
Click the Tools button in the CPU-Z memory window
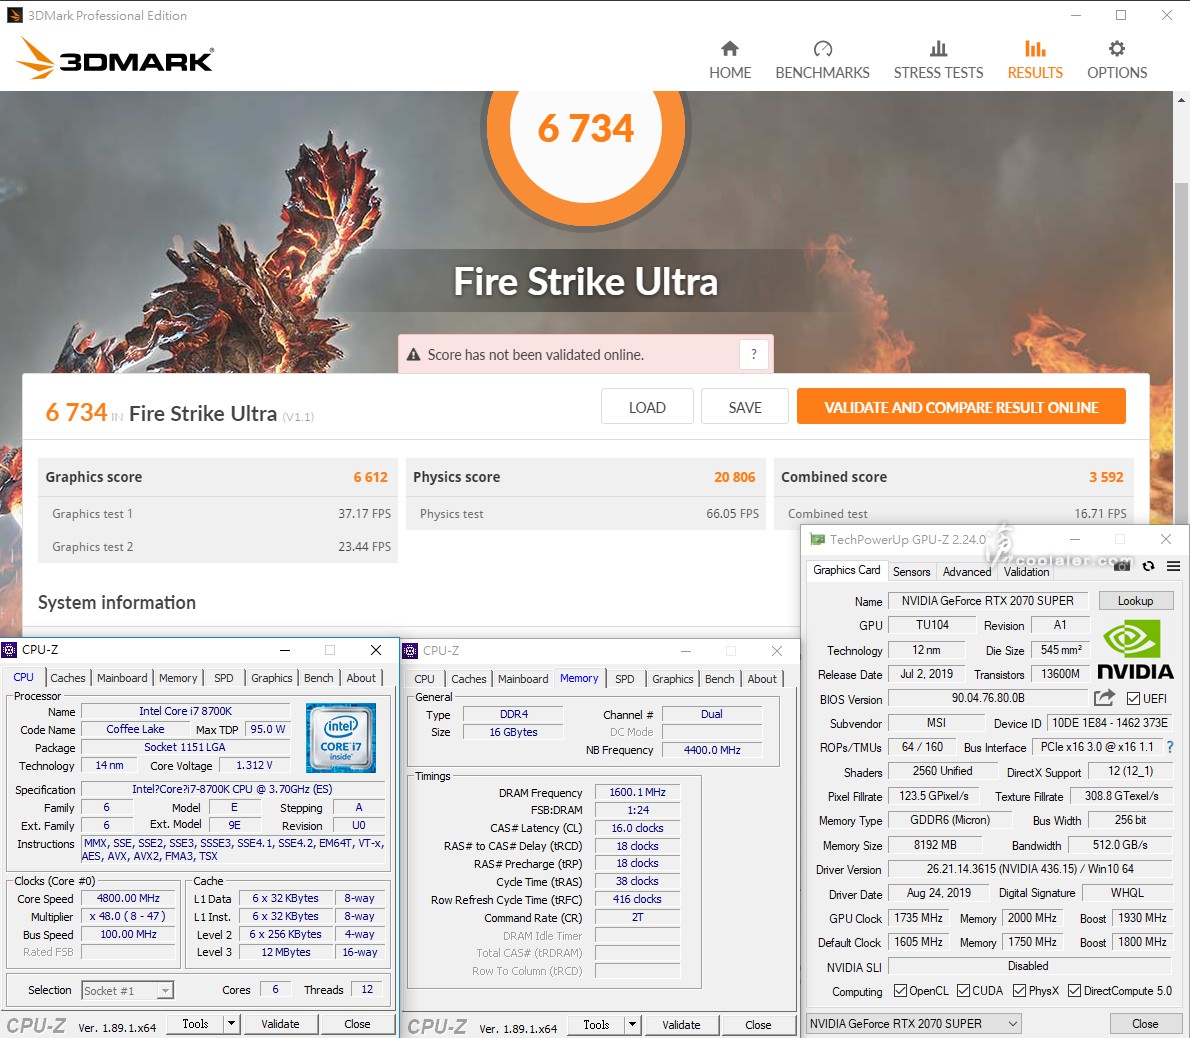(597, 1025)
